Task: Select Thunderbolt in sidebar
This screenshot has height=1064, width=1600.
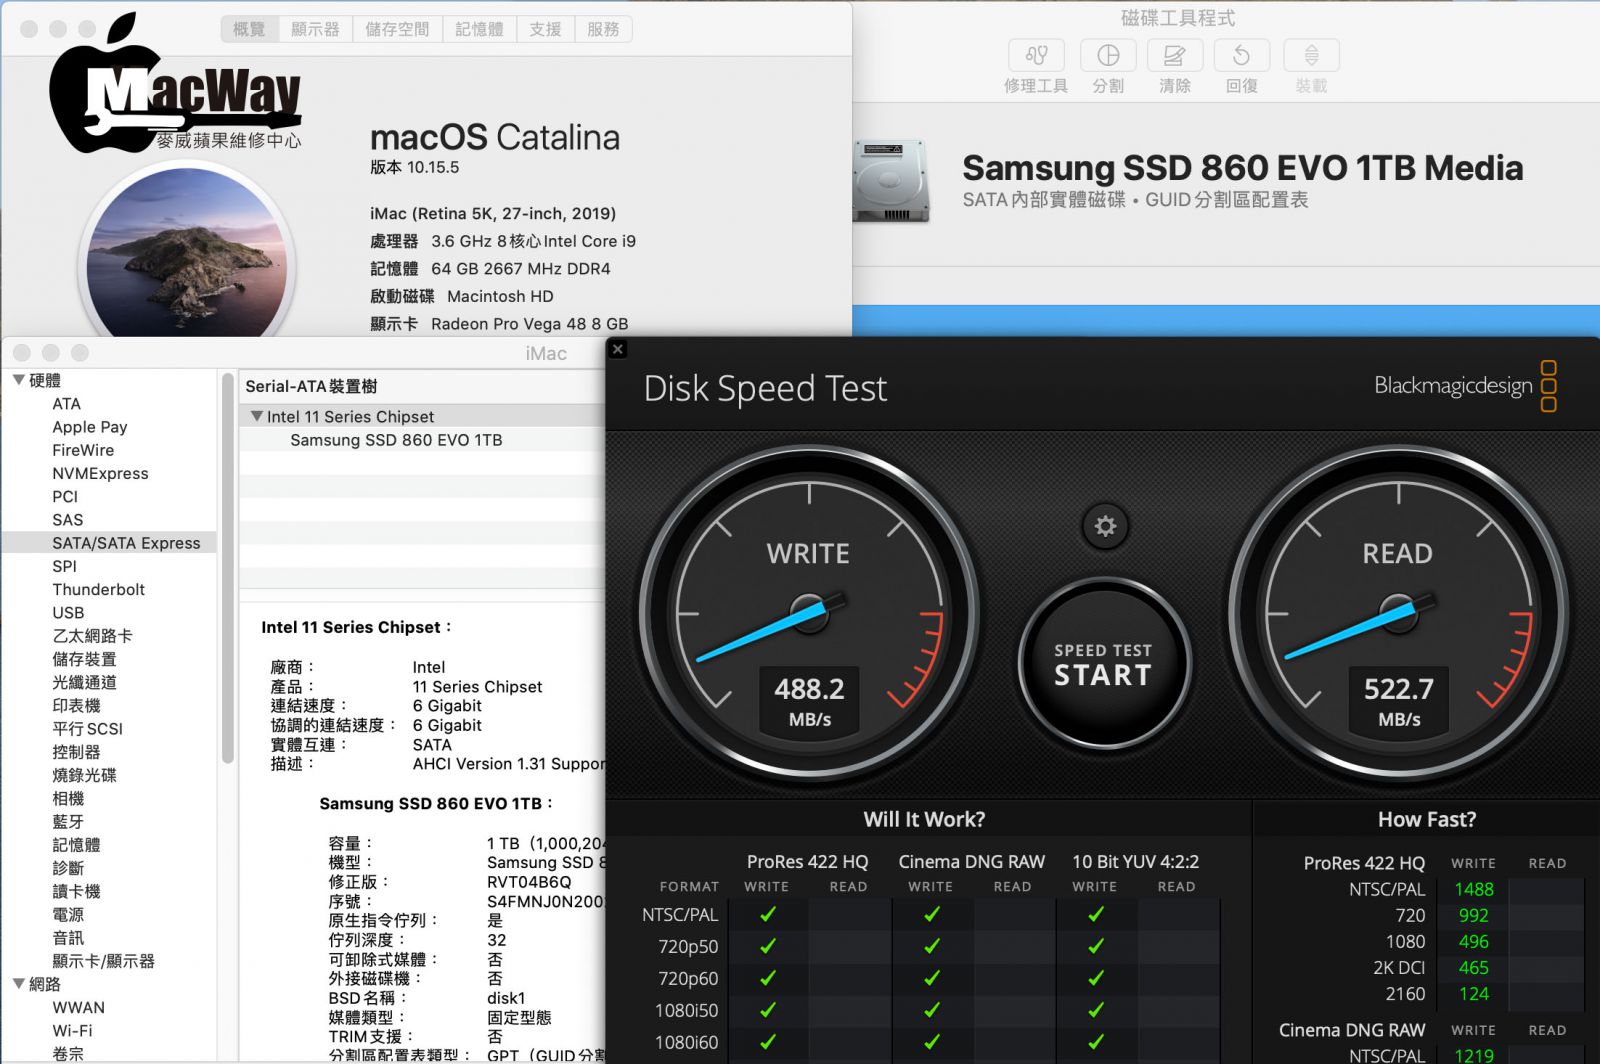Action: coord(98,590)
